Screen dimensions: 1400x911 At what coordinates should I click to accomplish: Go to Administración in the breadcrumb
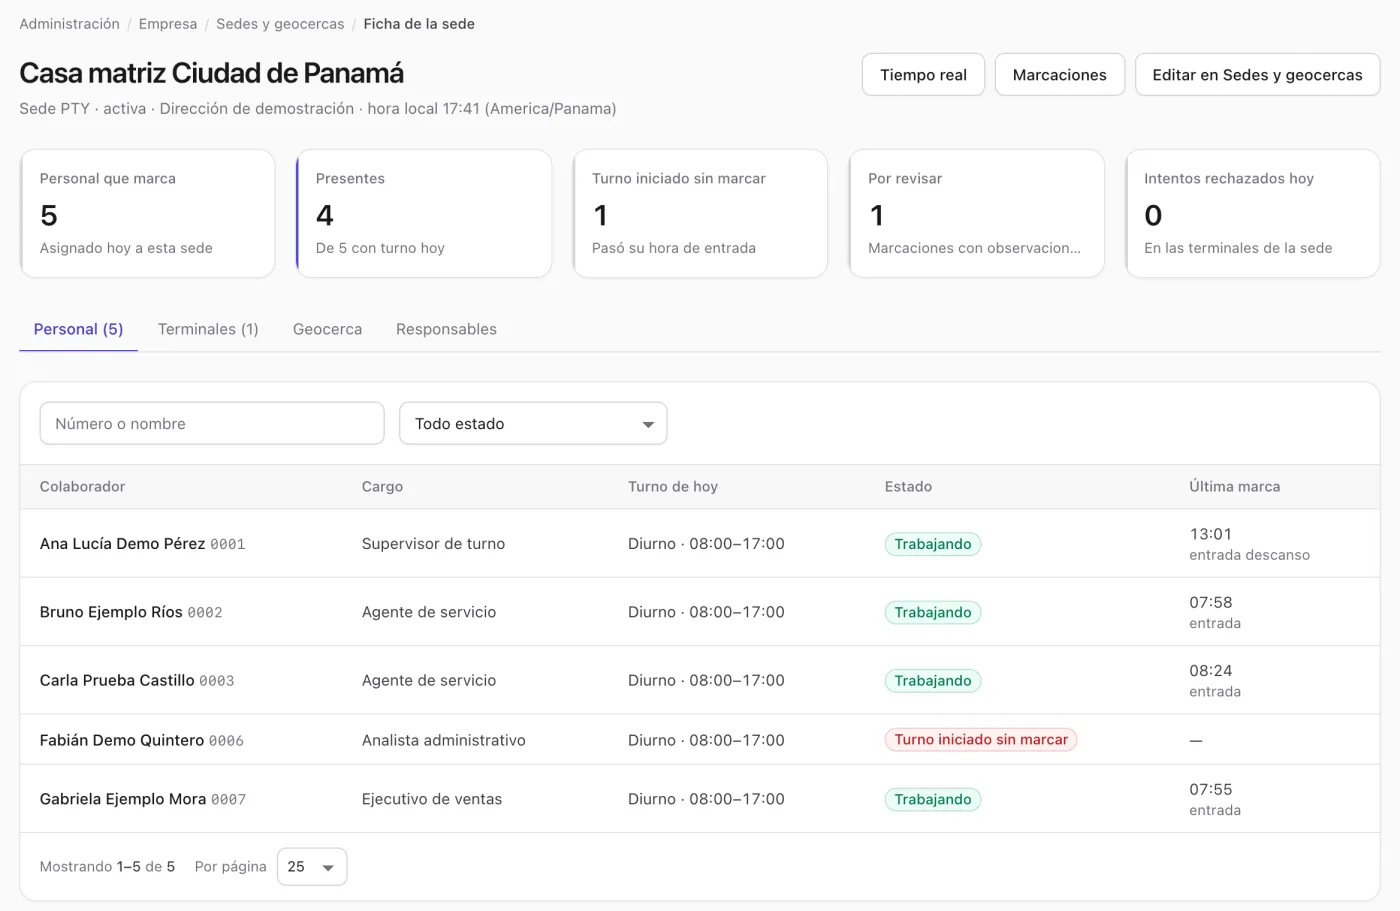[x=69, y=24]
